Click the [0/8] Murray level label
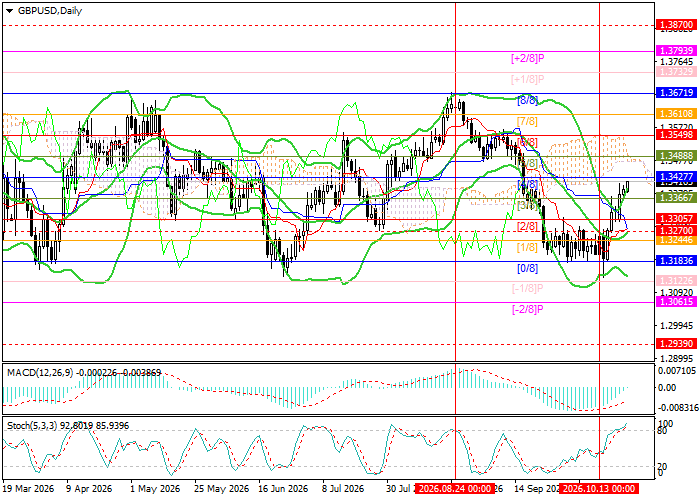This screenshot has width=700, height=500. 527,268
